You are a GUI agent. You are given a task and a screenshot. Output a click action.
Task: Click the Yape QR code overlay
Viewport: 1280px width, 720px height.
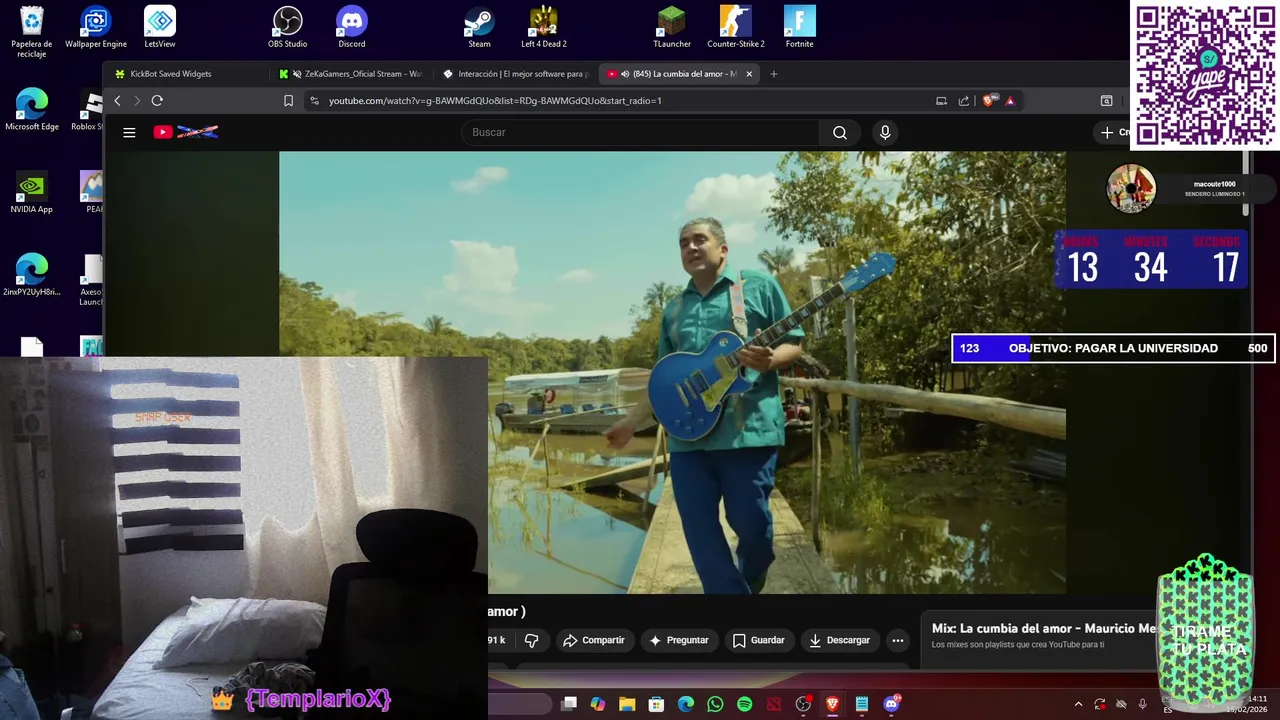(1205, 75)
